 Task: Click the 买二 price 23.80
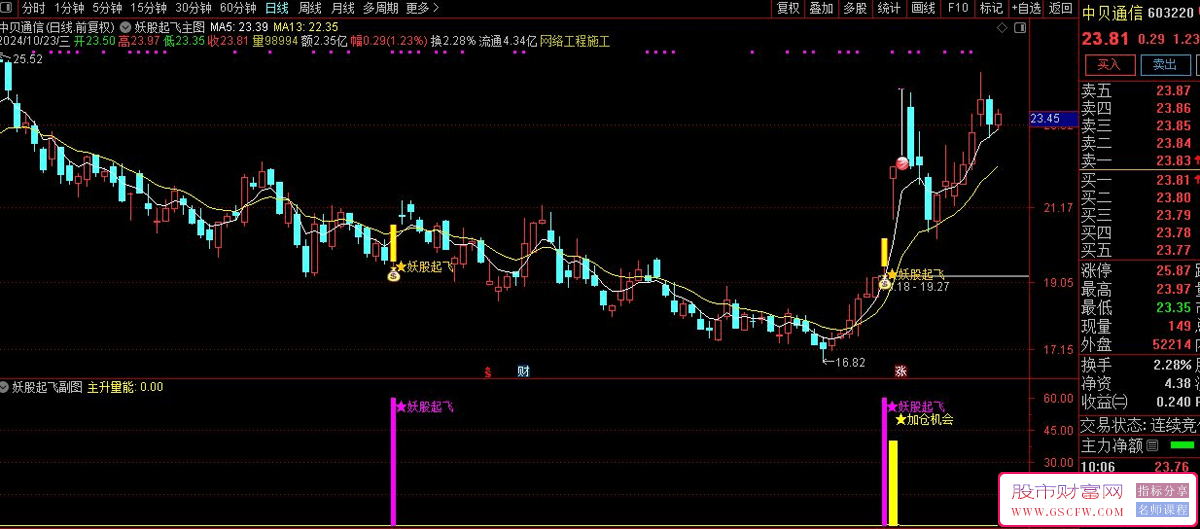pyautogui.click(x=1174, y=198)
